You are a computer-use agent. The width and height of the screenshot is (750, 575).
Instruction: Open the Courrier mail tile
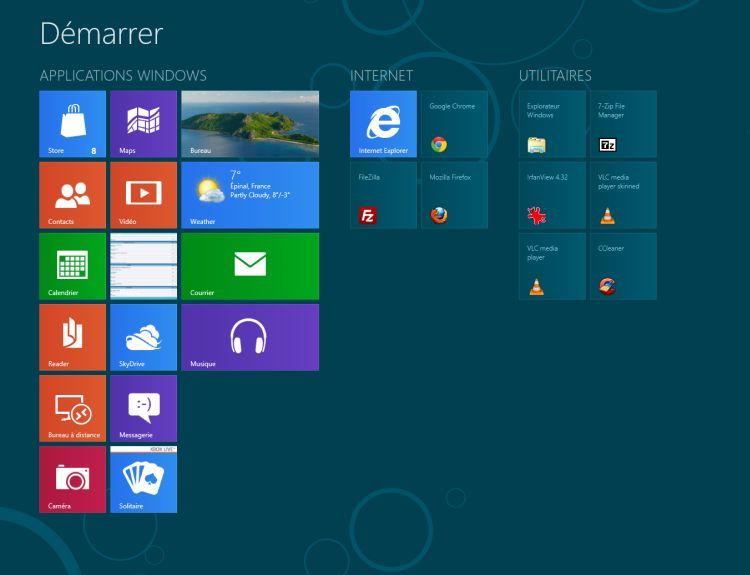[250, 266]
